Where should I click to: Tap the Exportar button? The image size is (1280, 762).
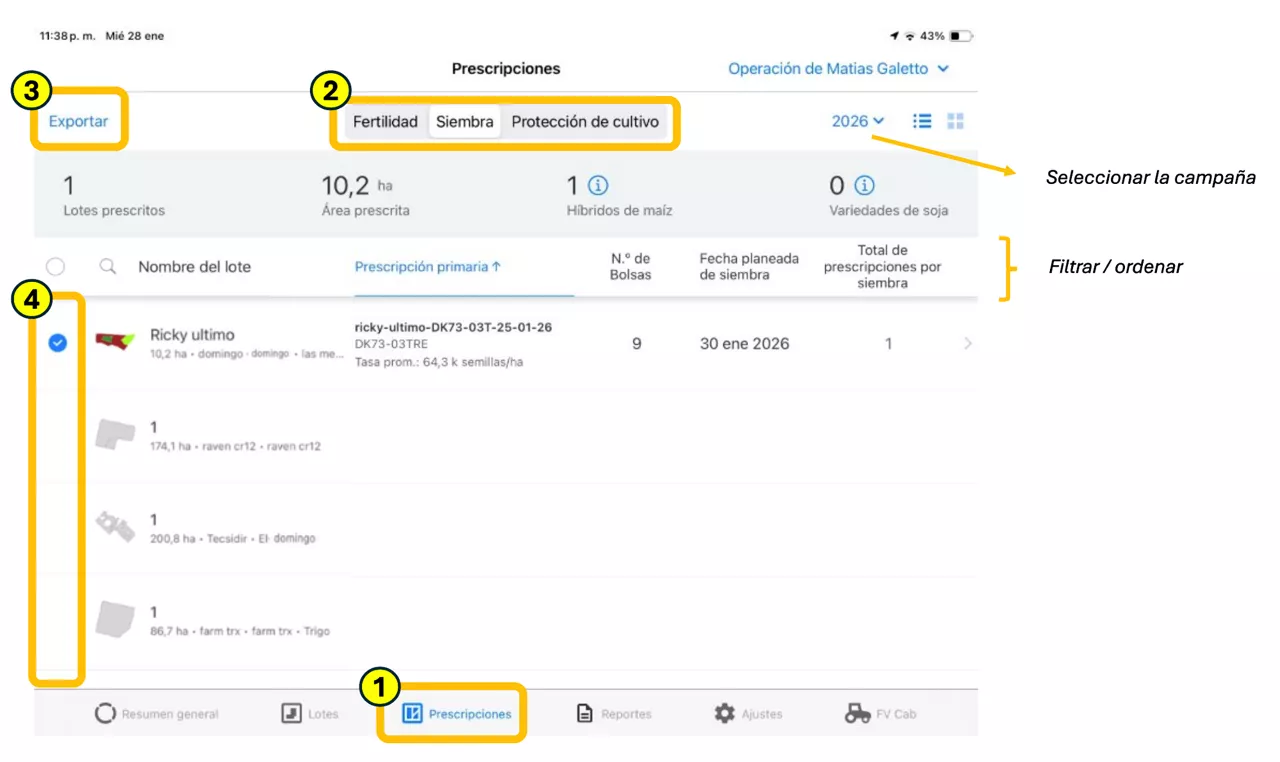(78, 121)
